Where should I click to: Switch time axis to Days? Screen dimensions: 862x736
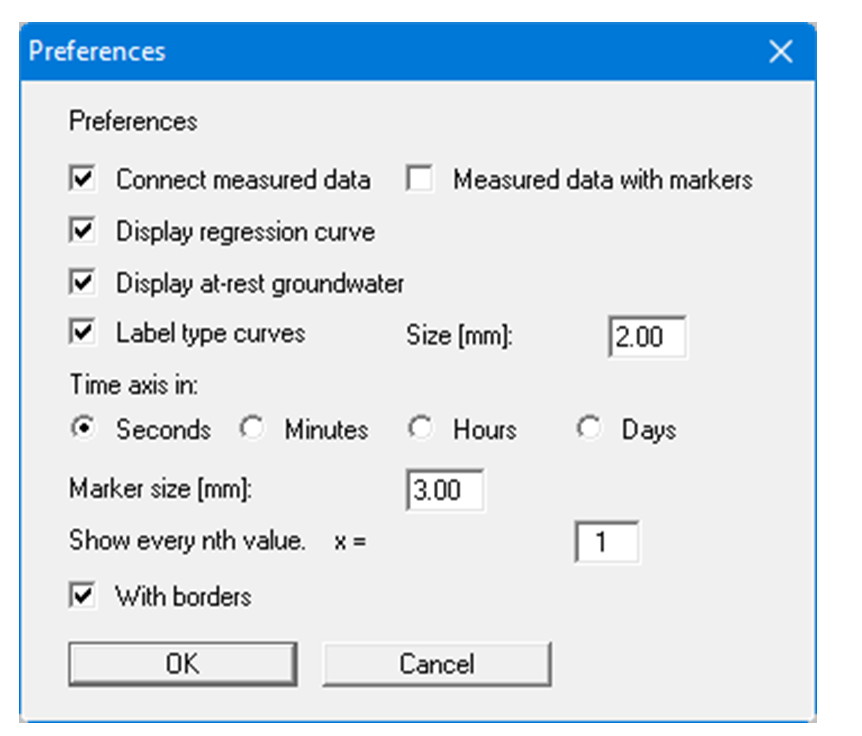click(589, 430)
